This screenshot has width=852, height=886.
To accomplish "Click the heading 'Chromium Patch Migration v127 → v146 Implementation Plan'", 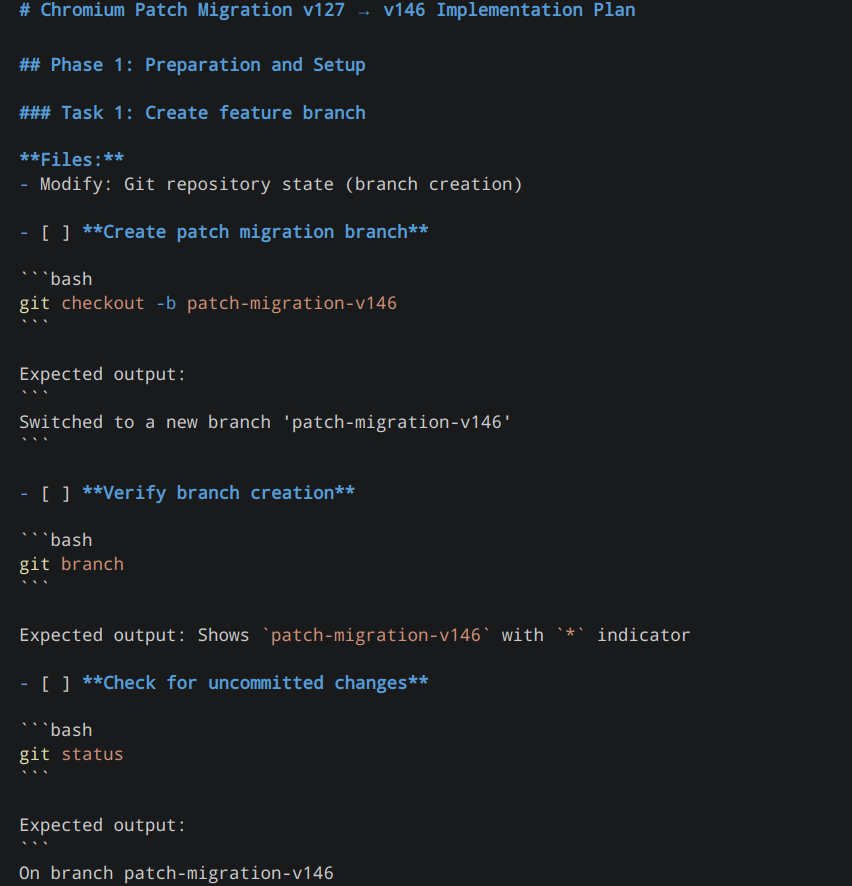I will pos(327,10).
